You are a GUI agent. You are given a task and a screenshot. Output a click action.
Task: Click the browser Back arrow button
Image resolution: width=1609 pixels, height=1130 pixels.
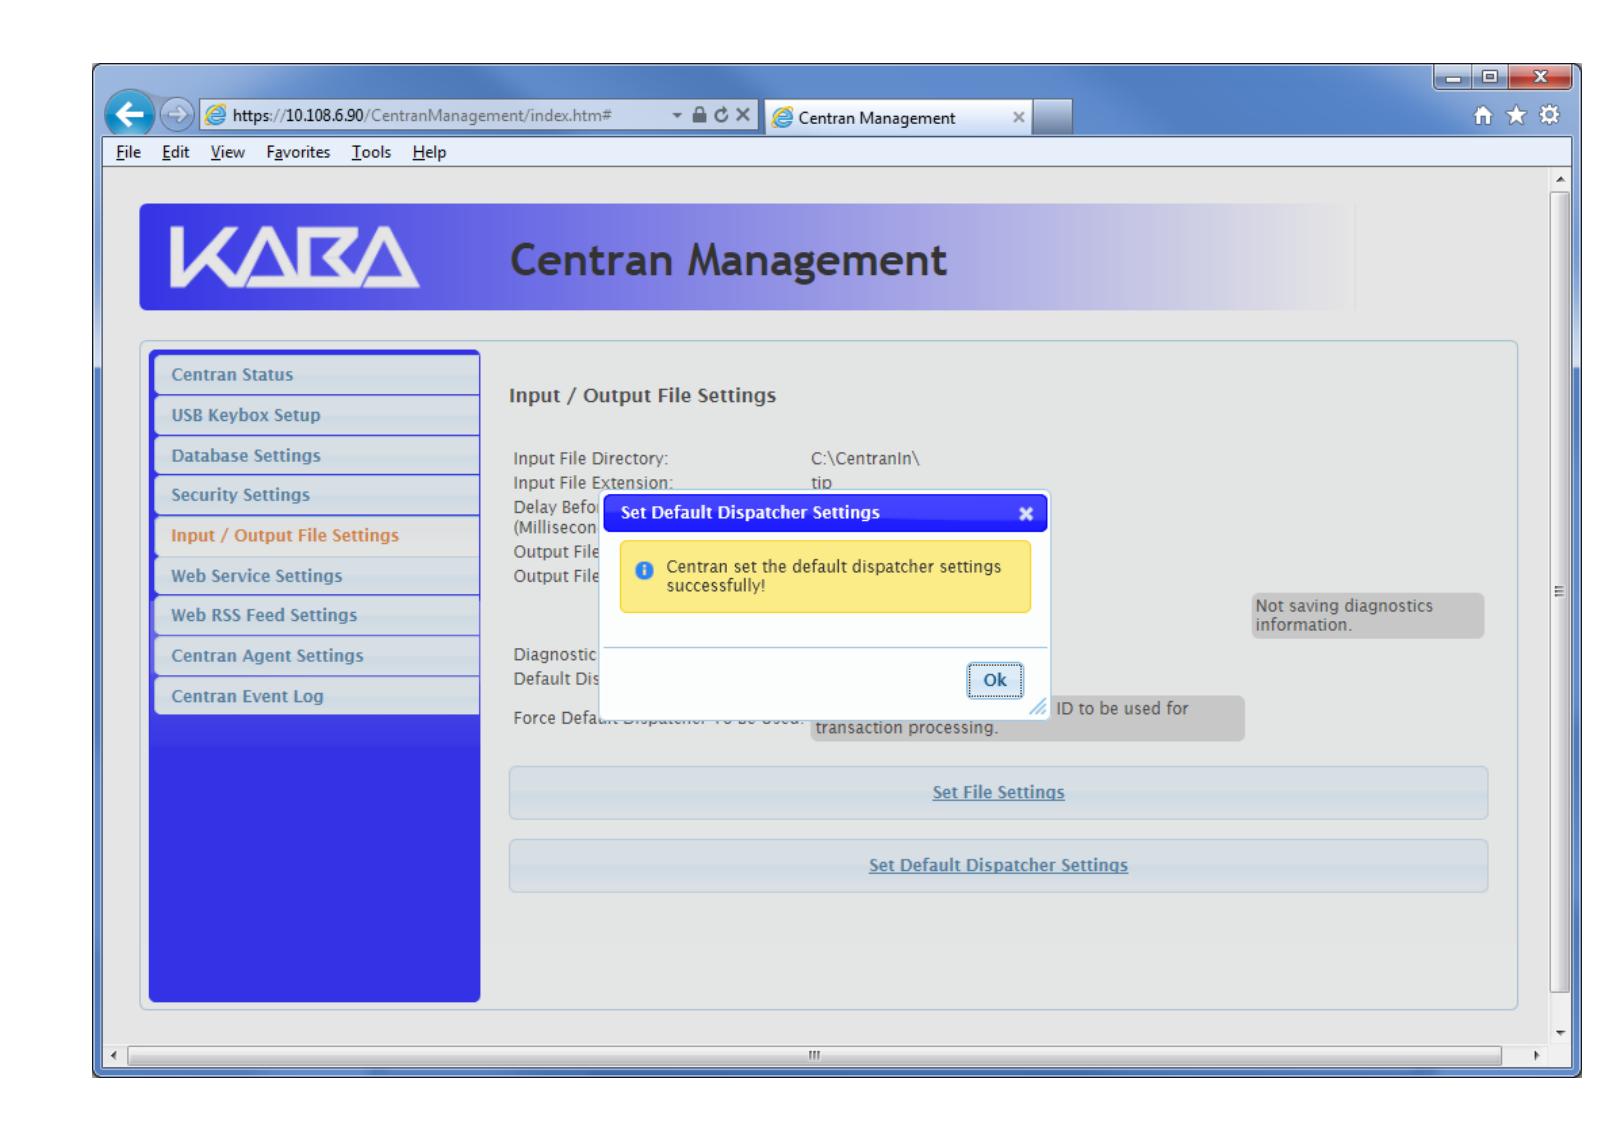click(131, 116)
